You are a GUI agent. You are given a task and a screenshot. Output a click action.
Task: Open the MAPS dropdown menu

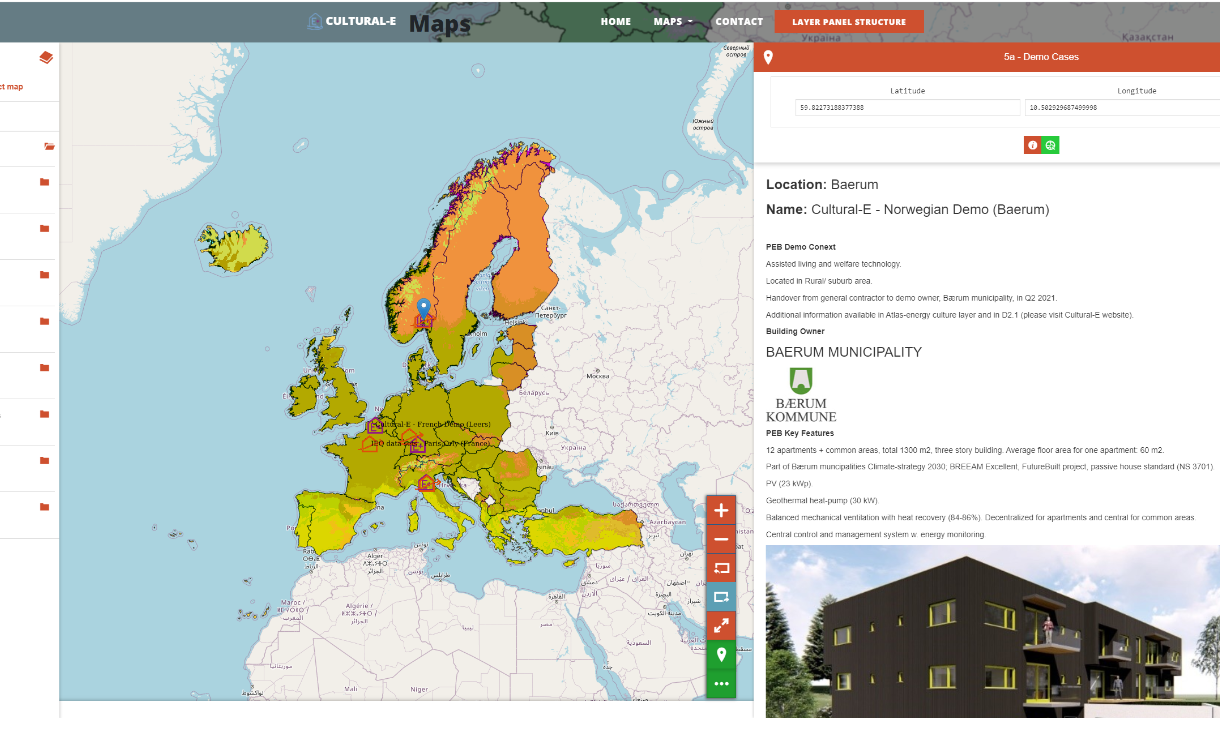click(673, 22)
